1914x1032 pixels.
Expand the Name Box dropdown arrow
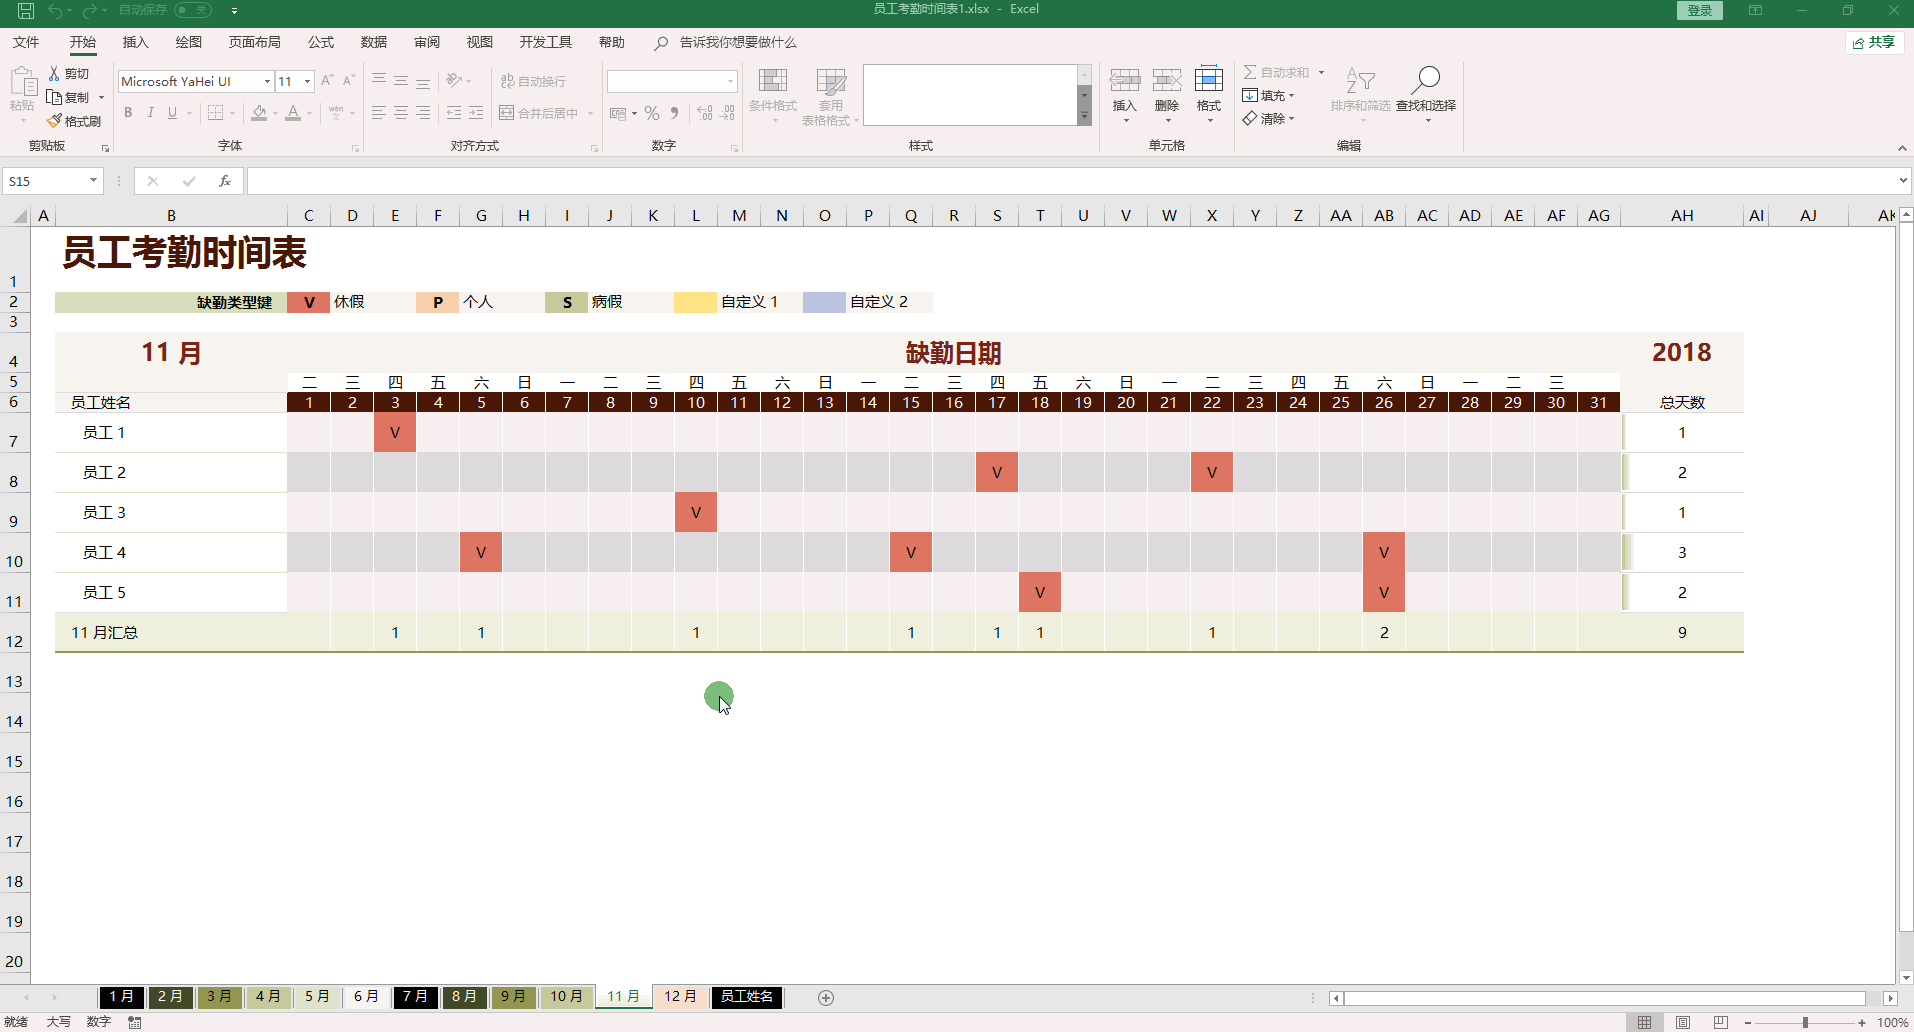pyautogui.click(x=93, y=181)
